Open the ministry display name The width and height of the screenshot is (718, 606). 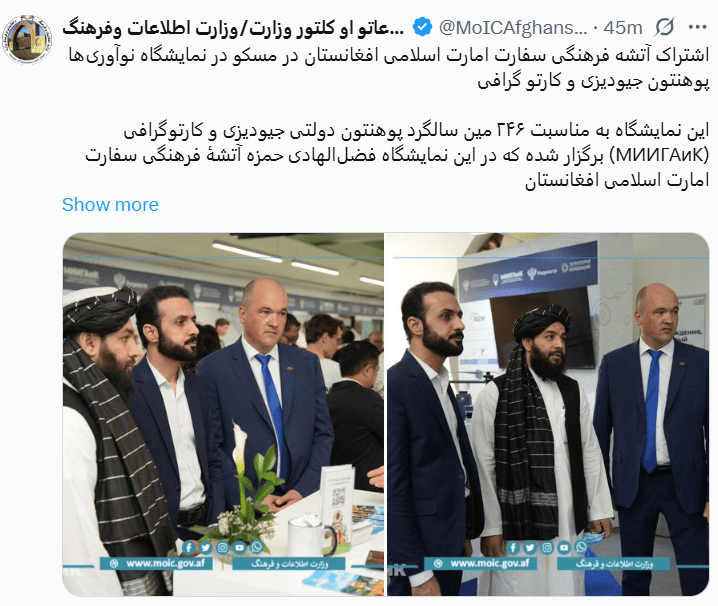[233, 28]
